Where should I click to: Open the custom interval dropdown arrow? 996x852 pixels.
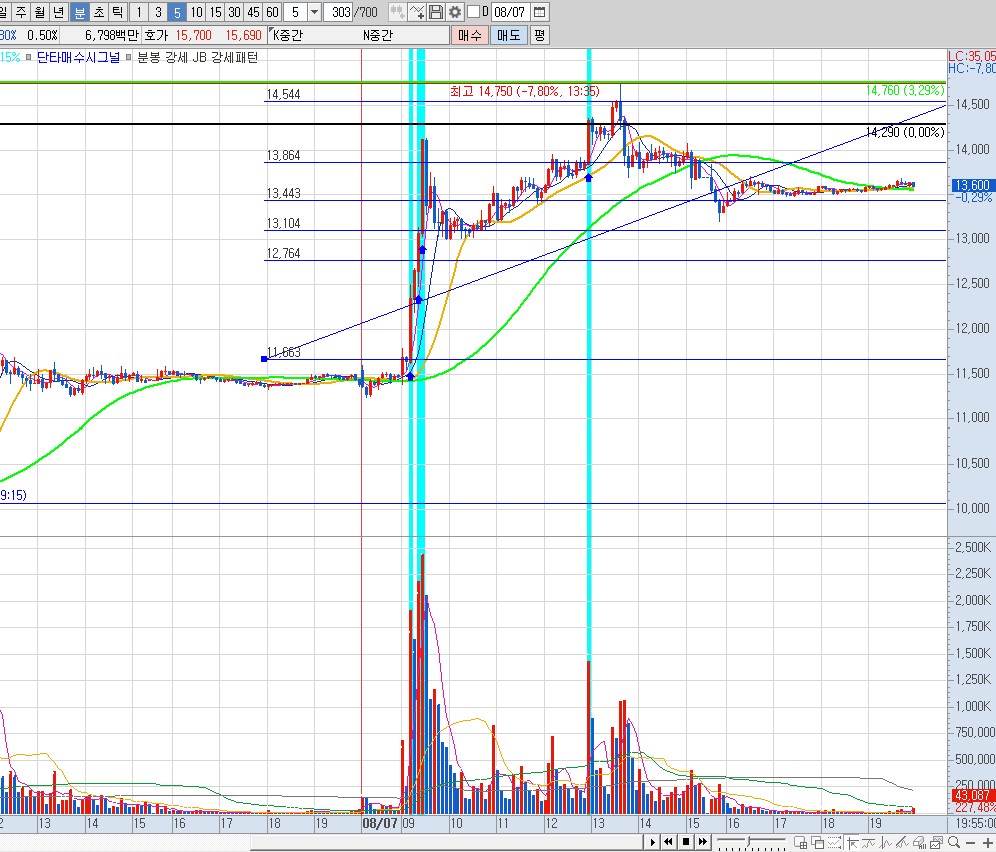click(x=314, y=11)
